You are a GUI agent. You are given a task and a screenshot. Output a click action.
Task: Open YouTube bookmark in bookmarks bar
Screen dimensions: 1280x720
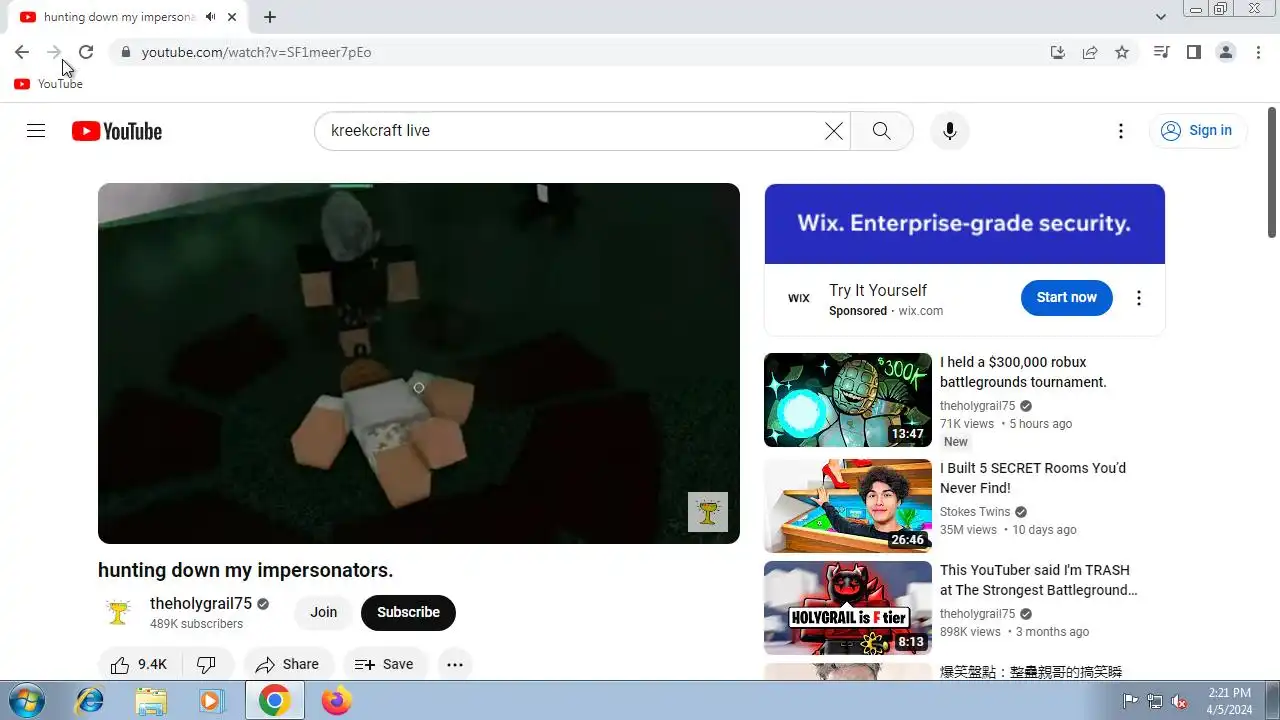49,84
